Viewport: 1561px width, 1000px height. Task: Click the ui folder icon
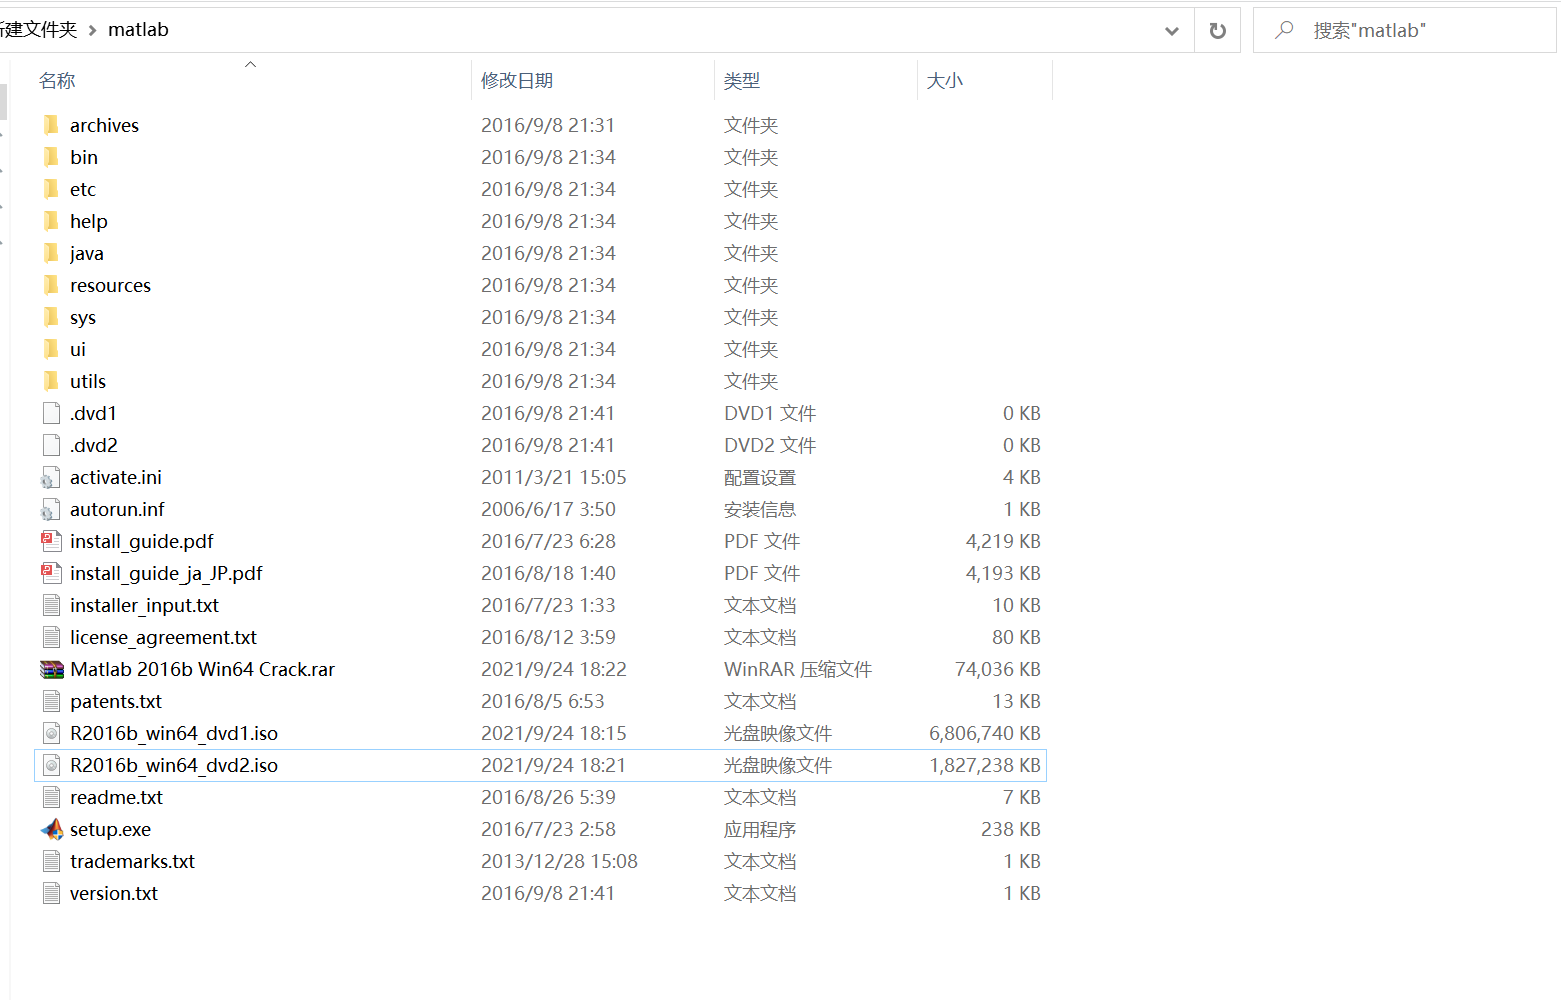click(x=51, y=349)
